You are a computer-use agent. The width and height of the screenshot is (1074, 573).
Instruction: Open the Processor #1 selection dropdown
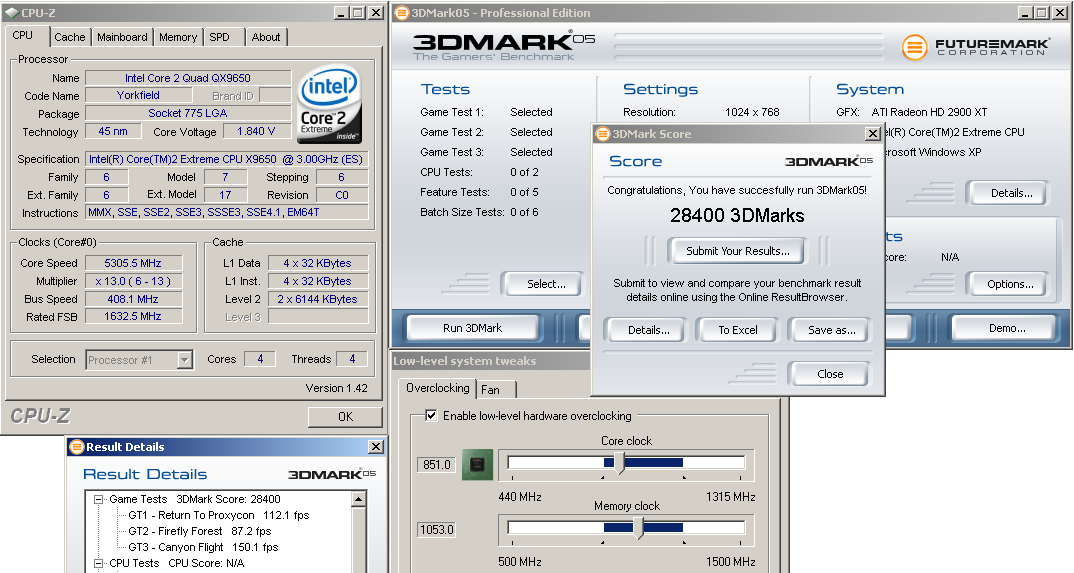click(x=184, y=359)
